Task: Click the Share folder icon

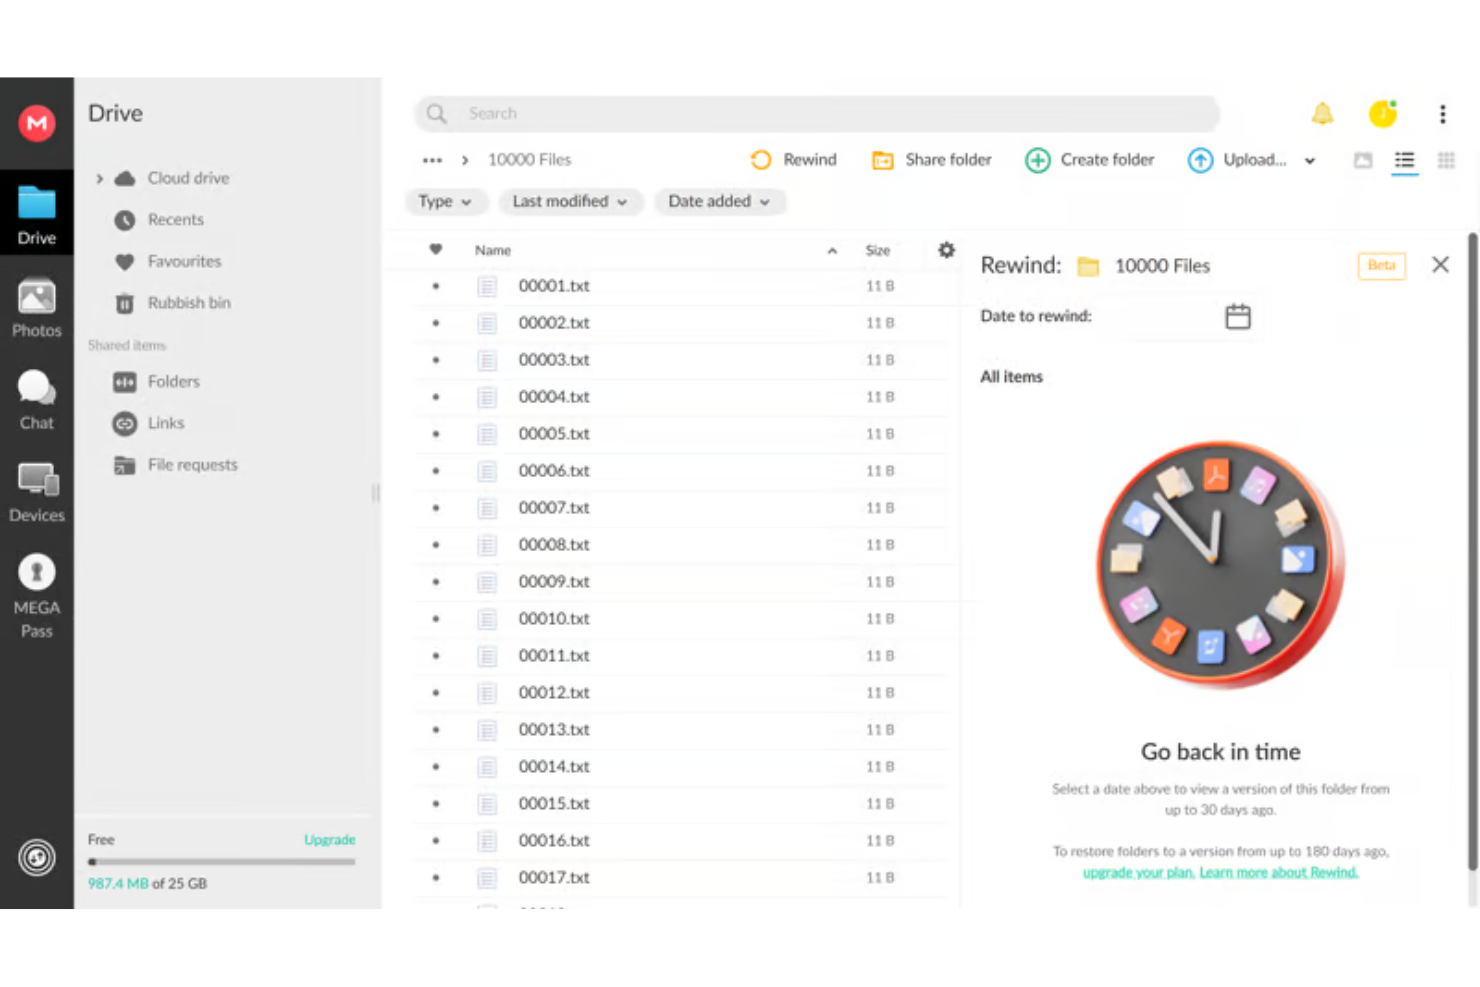Action: coord(883,160)
